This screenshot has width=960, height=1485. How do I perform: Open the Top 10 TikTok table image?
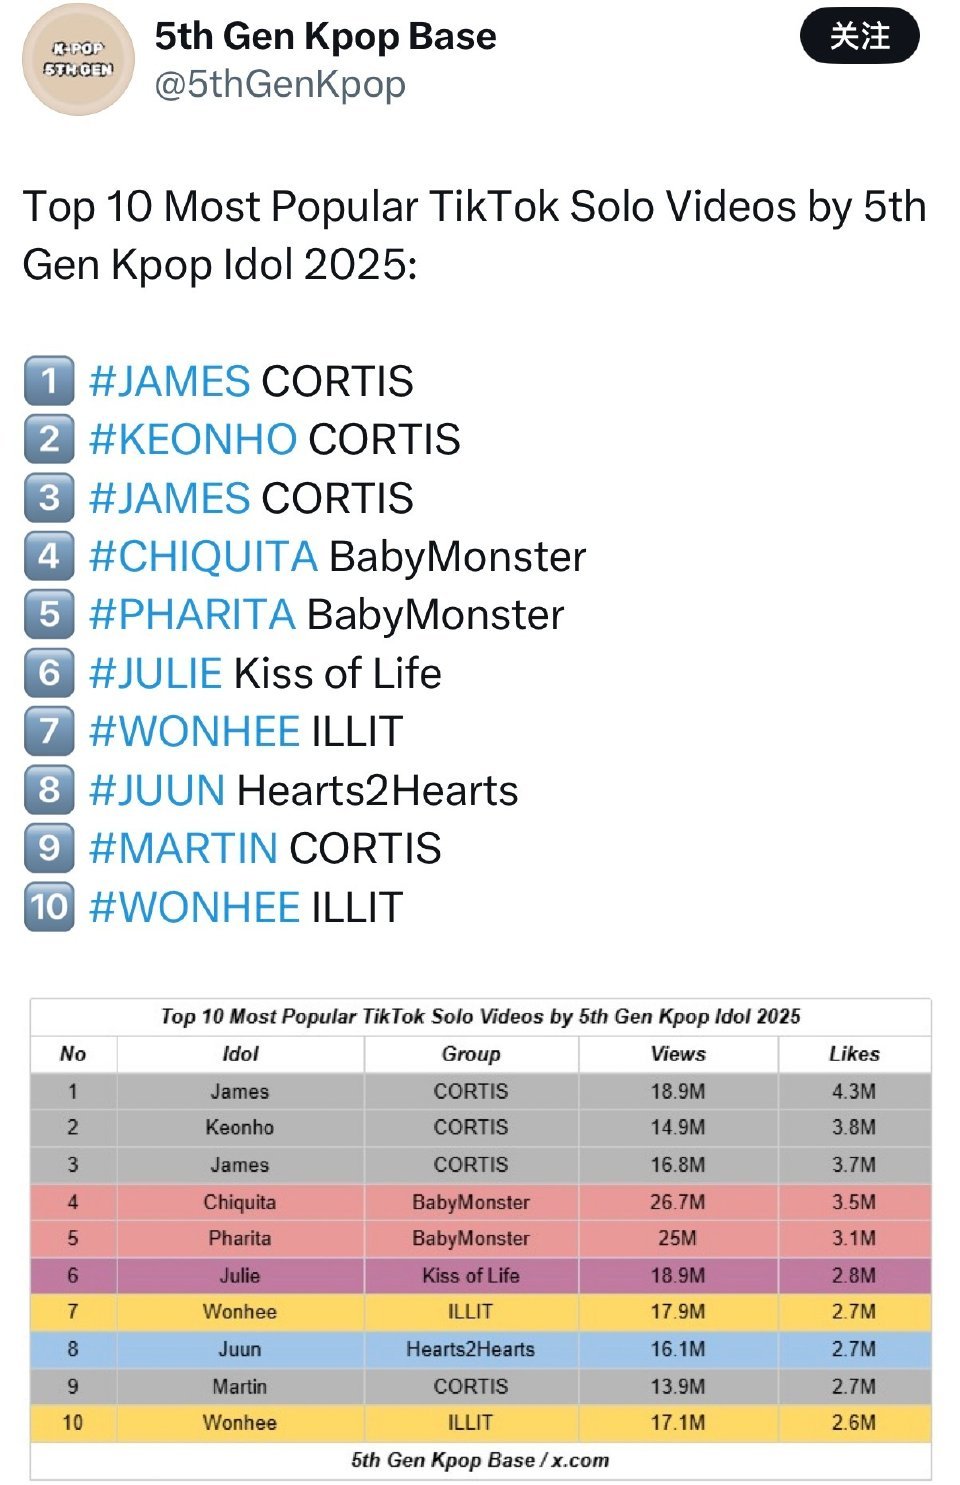pyautogui.click(x=480, y=1239)
